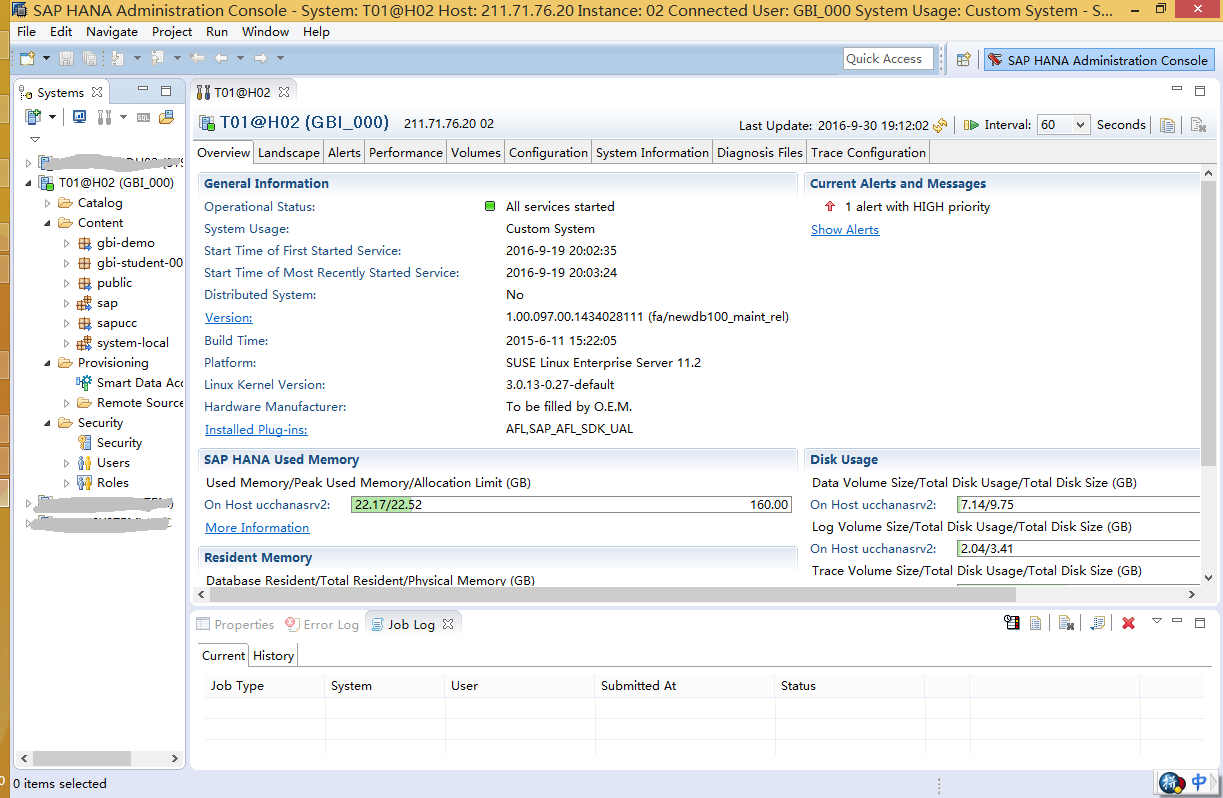Viewport: 1223px width, 798px height.
Task: Click the Find Table folder icon in Systems toolbar
Action: pos(166,117)
